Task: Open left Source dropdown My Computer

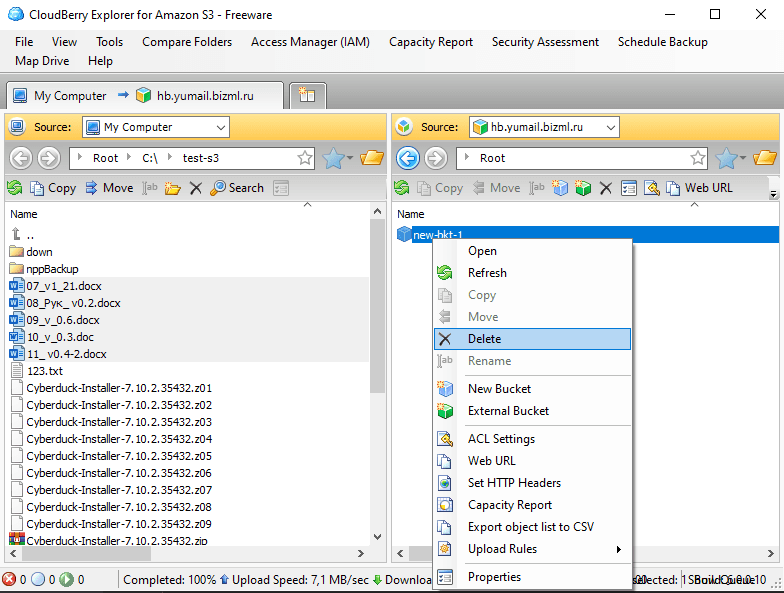Action: 156,127
